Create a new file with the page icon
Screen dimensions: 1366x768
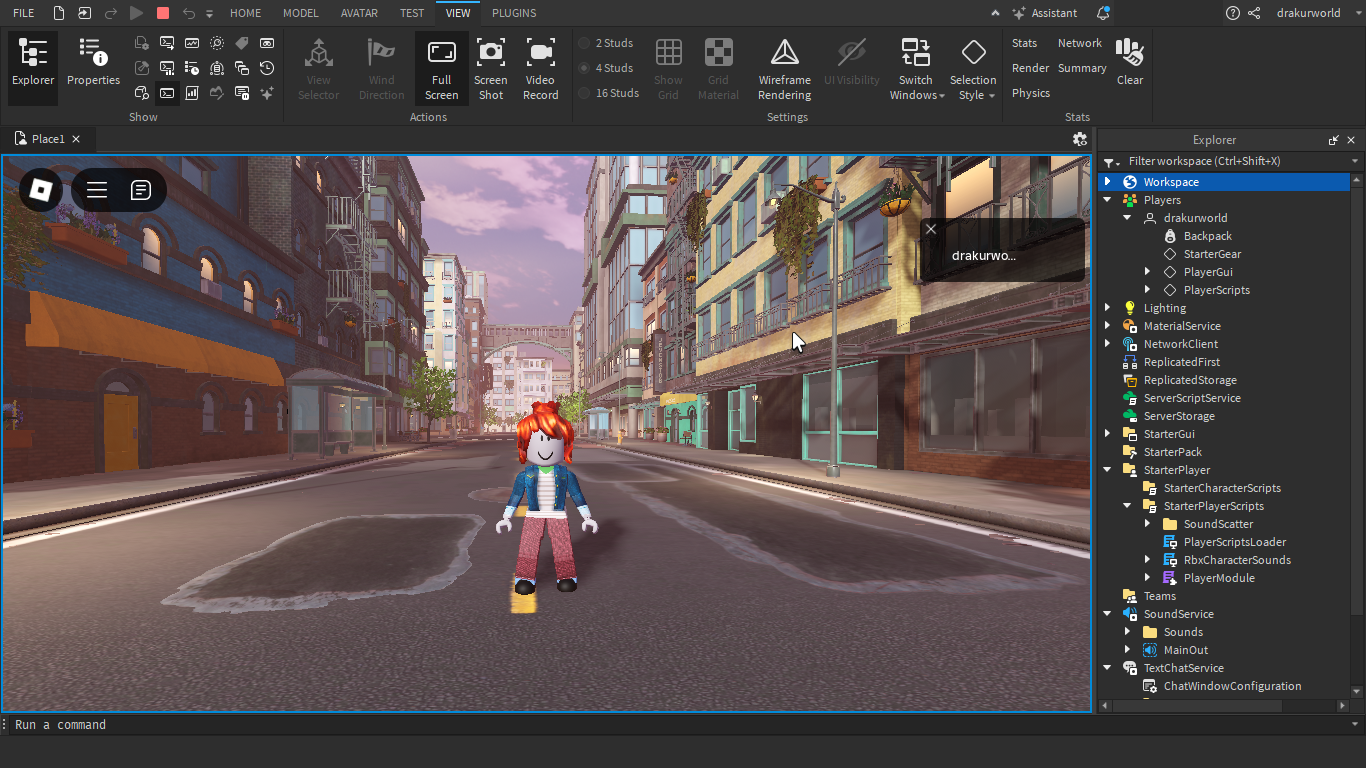59,13
